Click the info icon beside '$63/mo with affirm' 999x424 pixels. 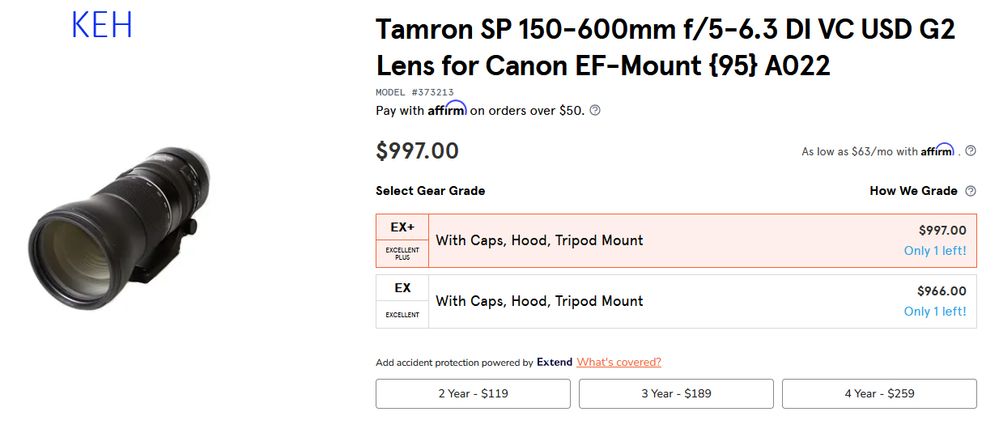970,151
